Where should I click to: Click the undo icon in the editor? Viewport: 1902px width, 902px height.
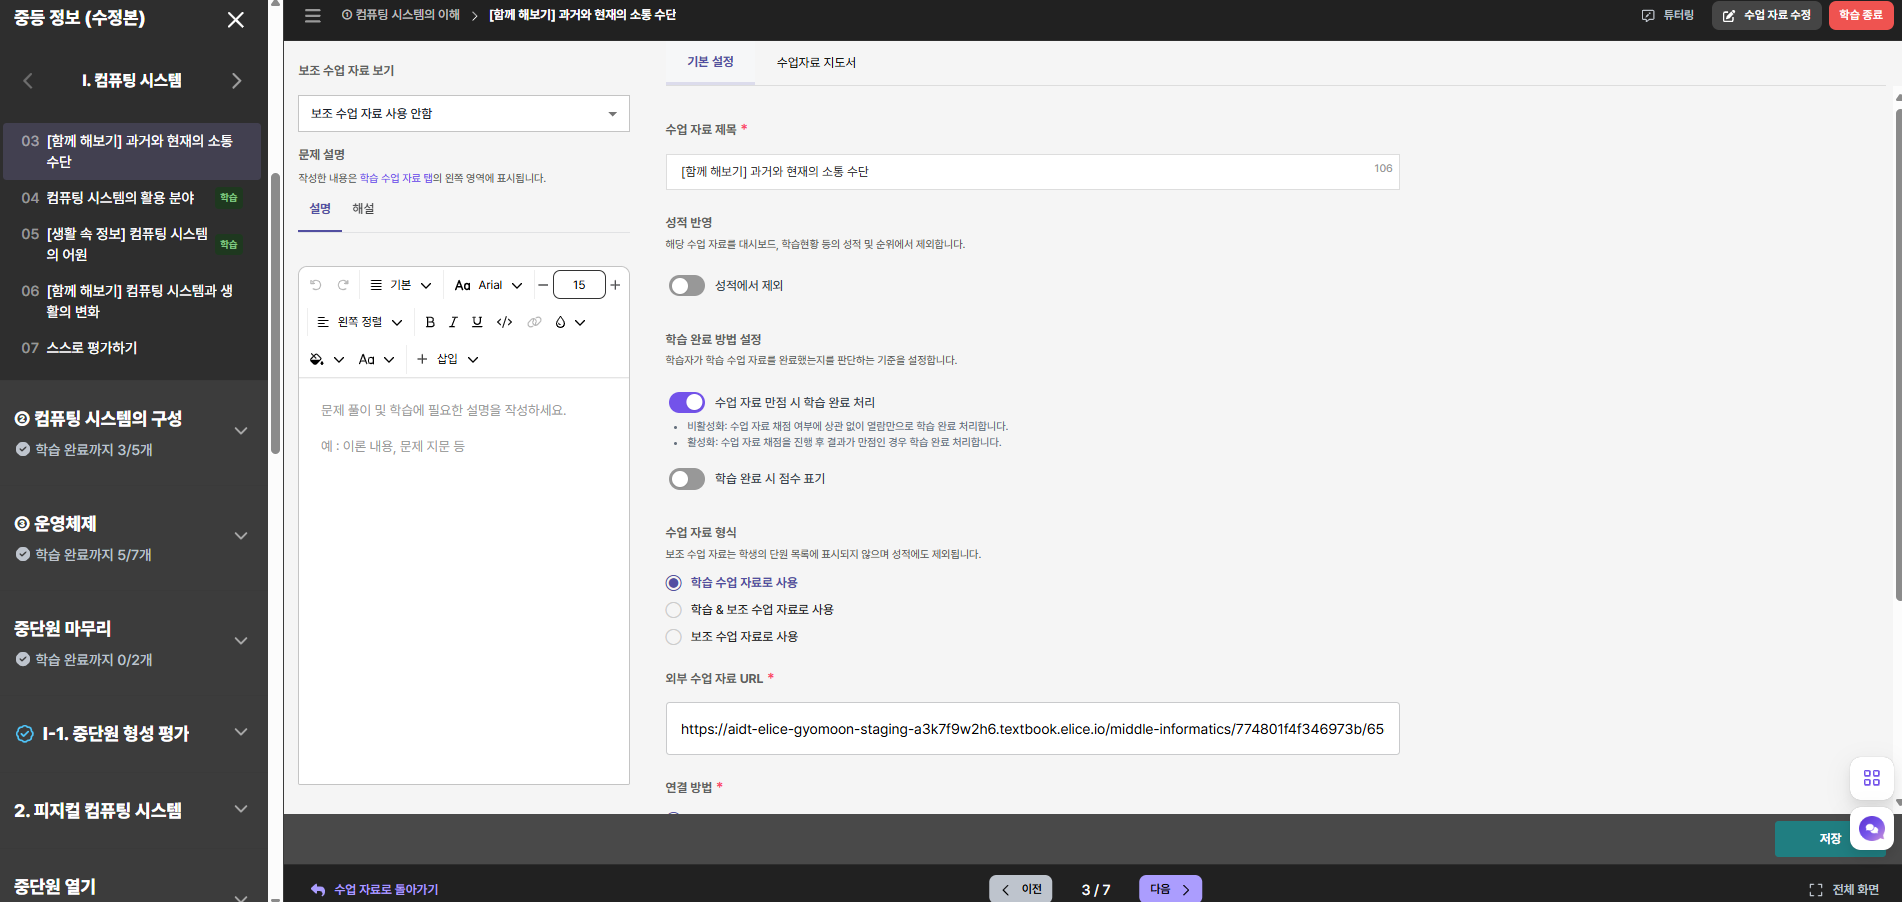pyautogui.click(x=316, y=285)
